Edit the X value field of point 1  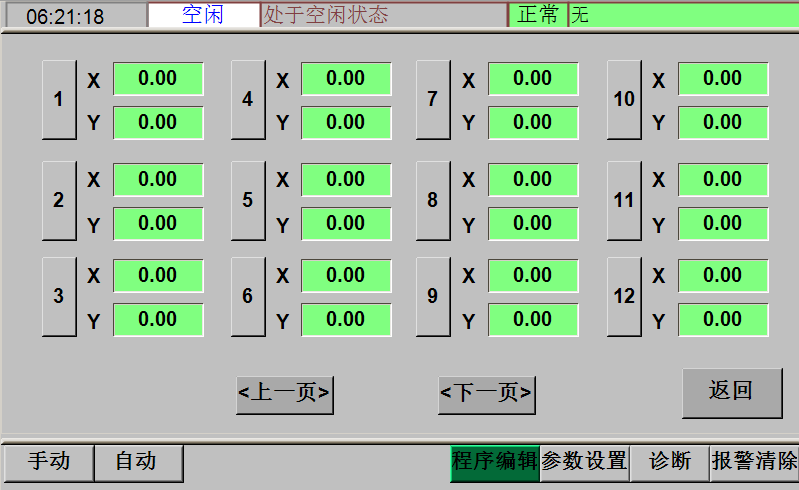158,79
